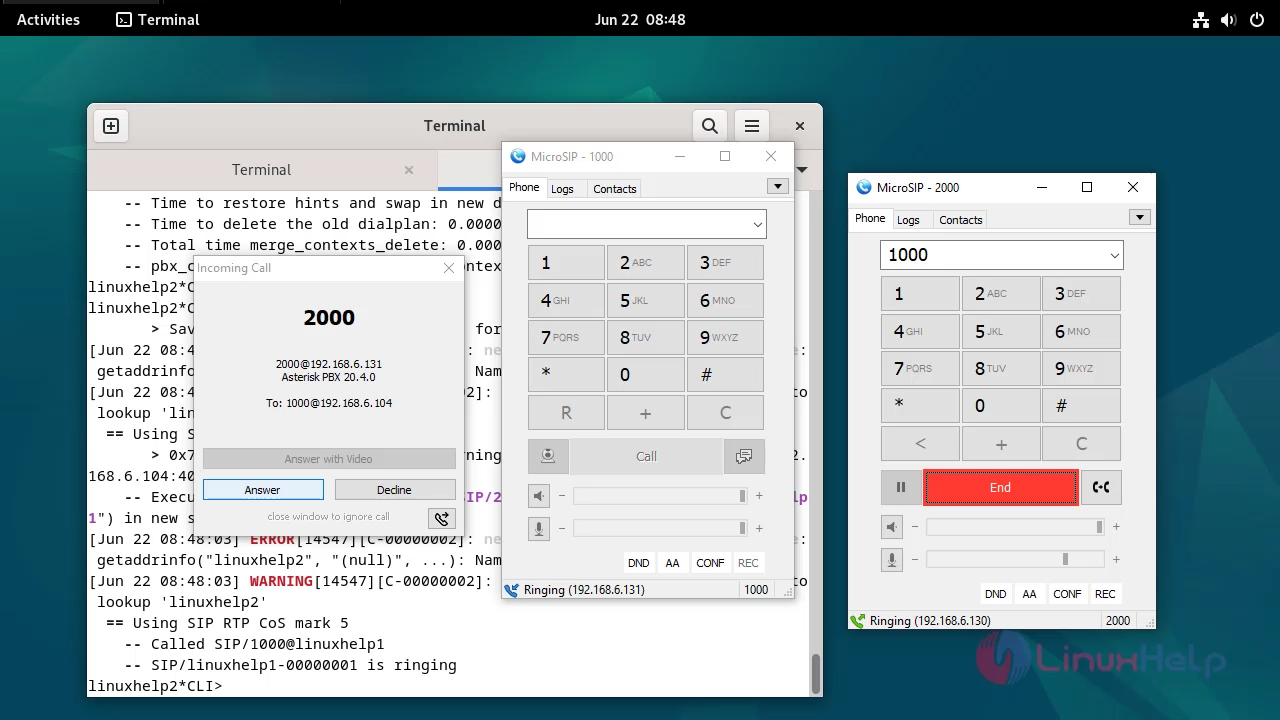Click clear C key in MicroSIP 2000
The width and height of the screenshot is (1280, 720).
click(1081, 444)
